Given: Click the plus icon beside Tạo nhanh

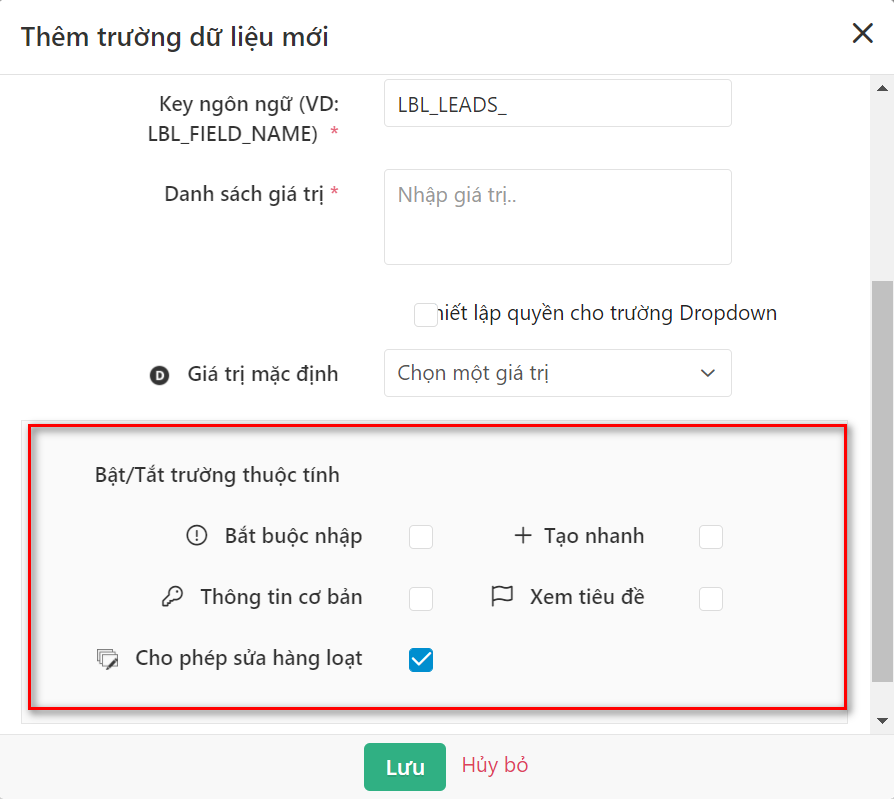Looking at the screenshot, I should 521,536.
